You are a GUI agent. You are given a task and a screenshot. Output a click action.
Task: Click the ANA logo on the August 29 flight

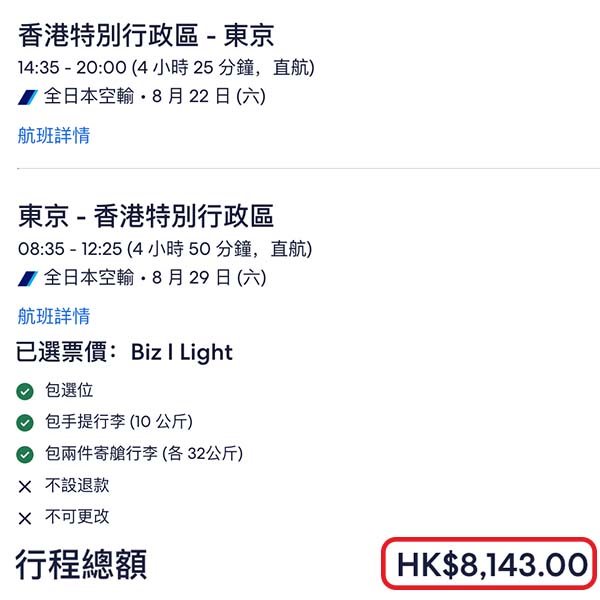(27, 278)
